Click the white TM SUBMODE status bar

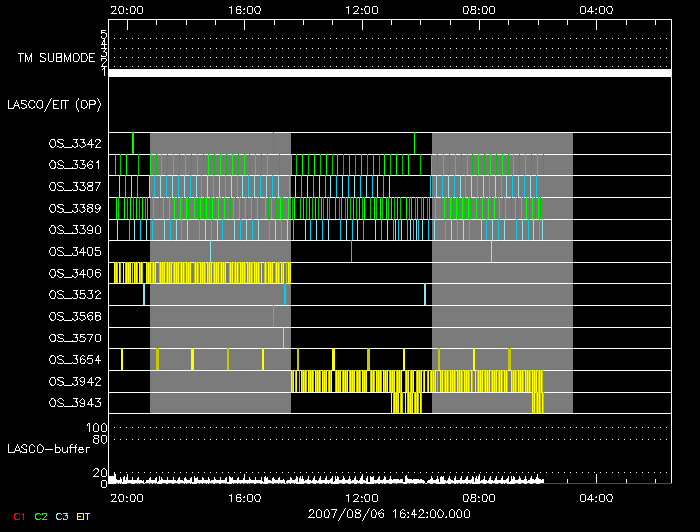389,73
